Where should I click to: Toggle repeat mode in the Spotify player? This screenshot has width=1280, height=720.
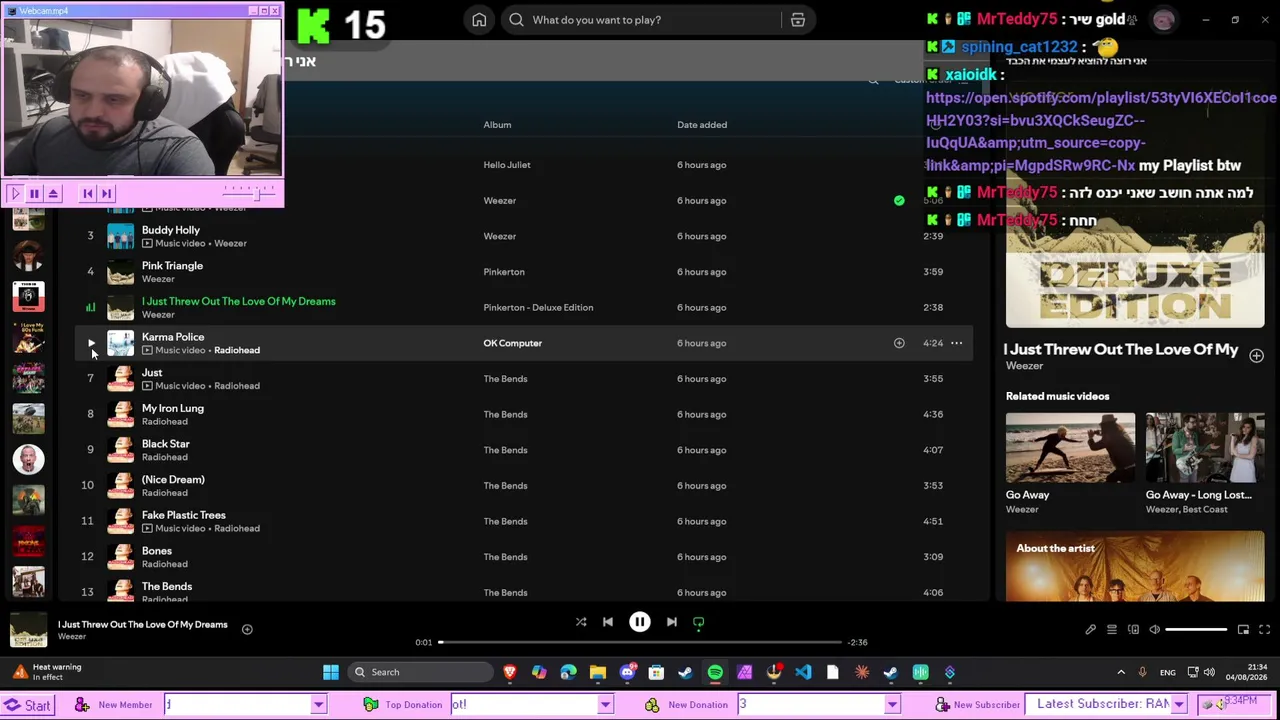pyautogui.click(x=699, y=622)
